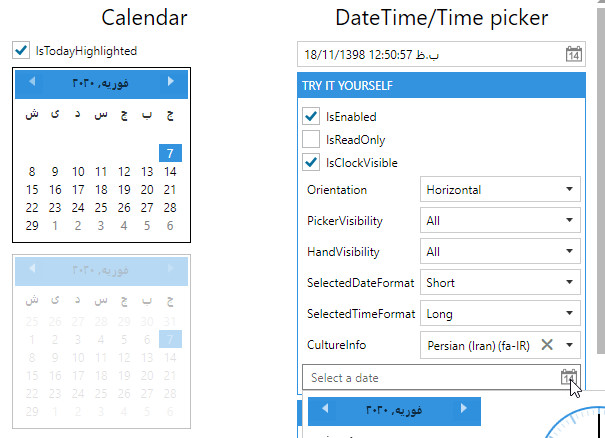The height and width of the screenshot is (438, 605).
Task: Click right arrow in popup calendar header
Action: coord(463,409)
